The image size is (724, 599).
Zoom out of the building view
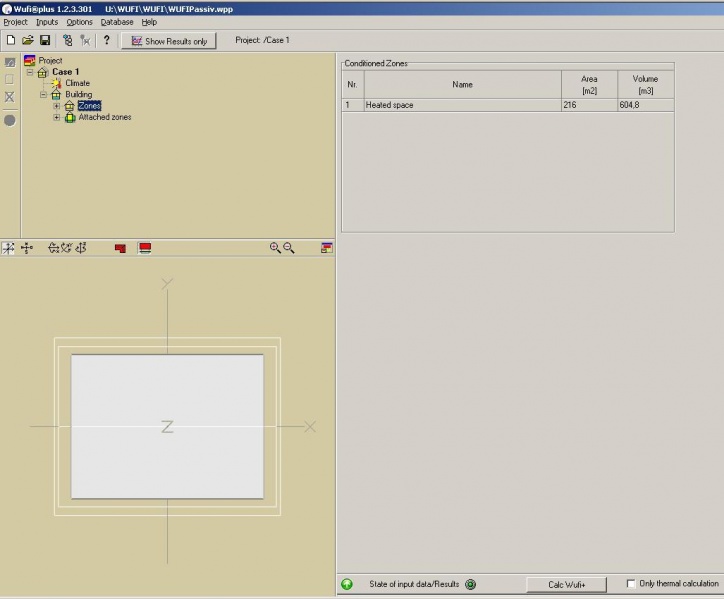click(x=289, y=248)
